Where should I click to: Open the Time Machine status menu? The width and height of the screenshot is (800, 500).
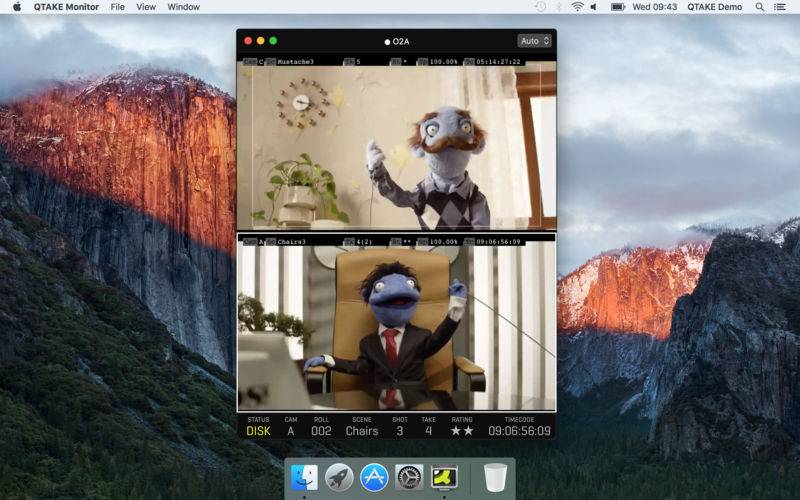click(540, 7)
